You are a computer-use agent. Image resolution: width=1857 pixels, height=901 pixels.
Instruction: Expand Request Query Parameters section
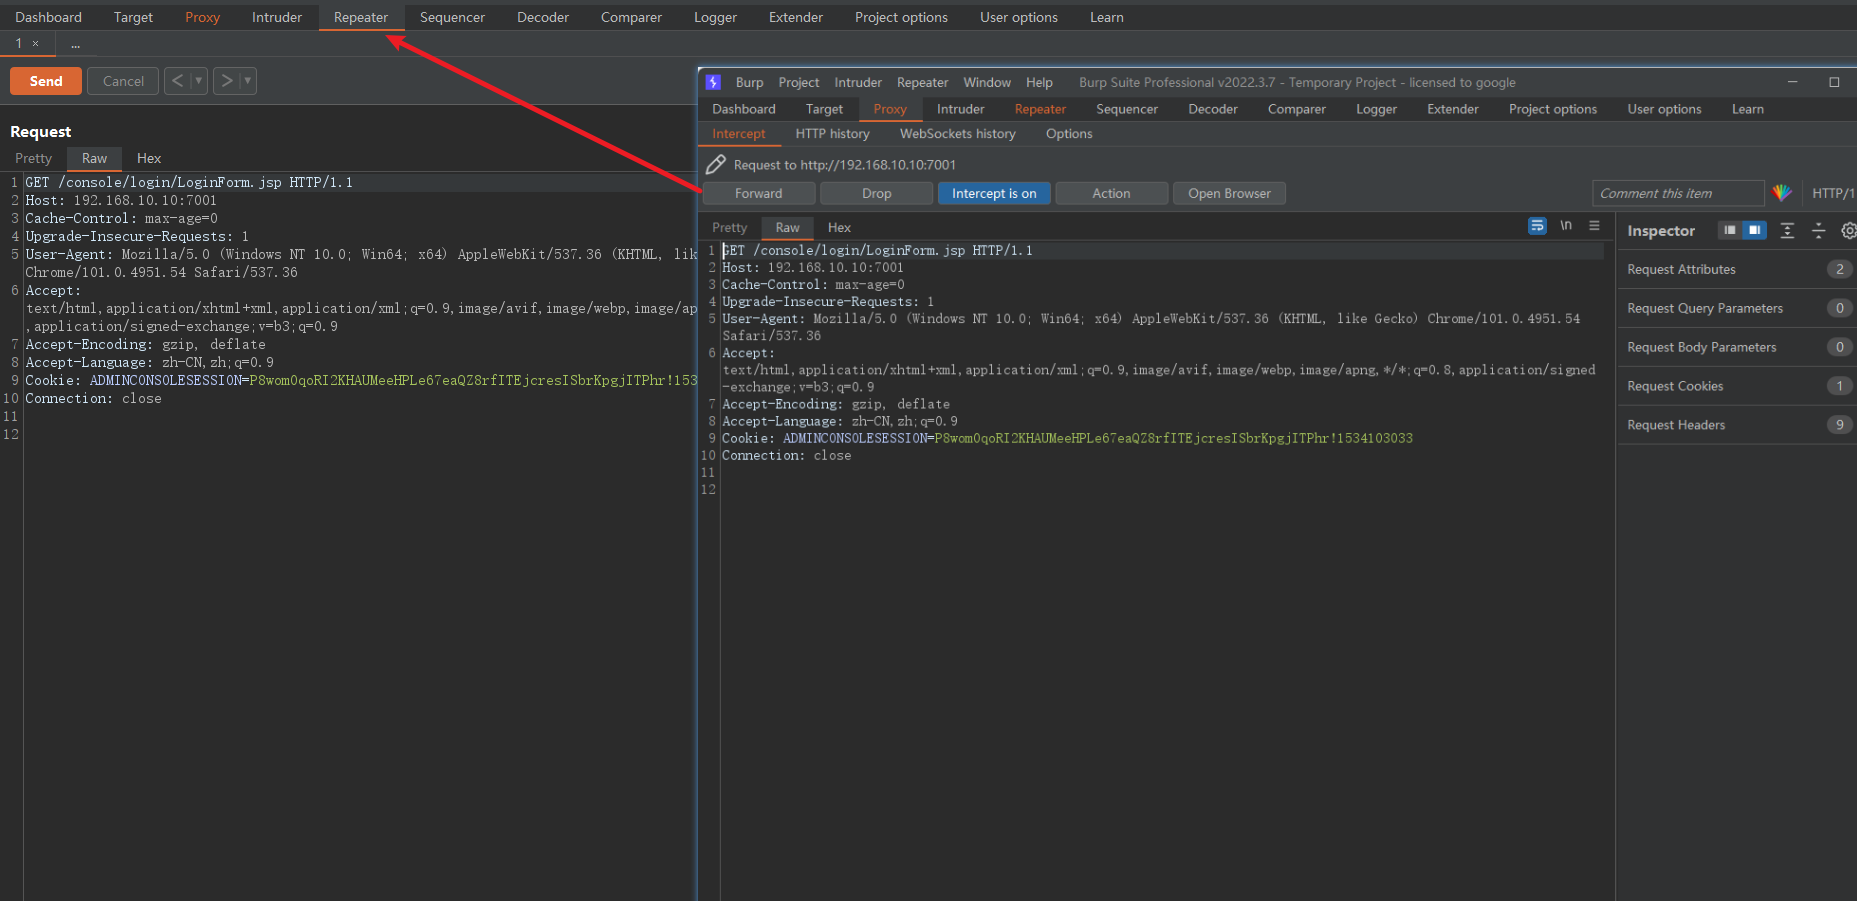pyautogui.click(x=1737, y=308)
